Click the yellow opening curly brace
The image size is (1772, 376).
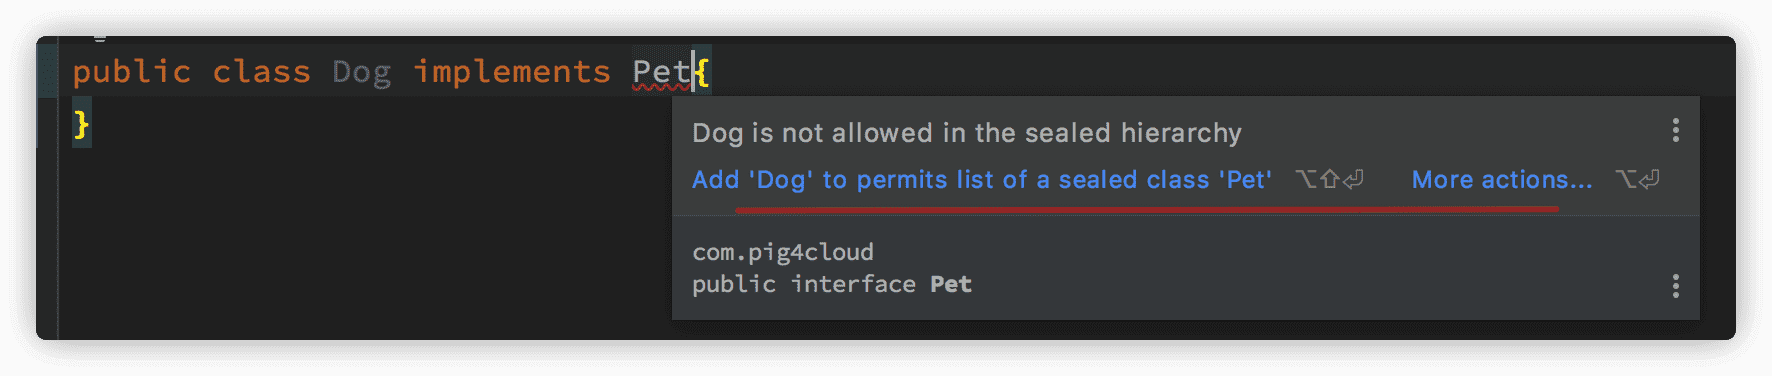coord(703,72)
